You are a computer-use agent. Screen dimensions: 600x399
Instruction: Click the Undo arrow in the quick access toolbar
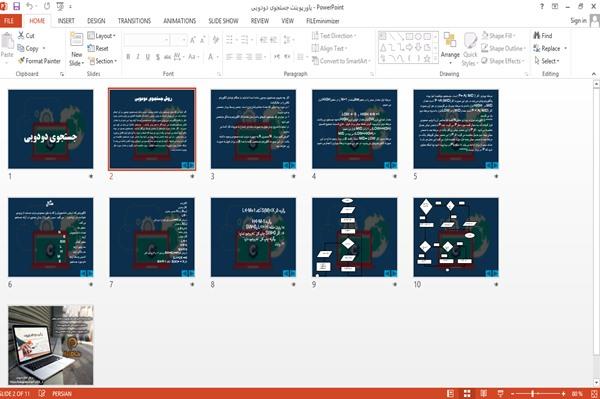[30, 6]
